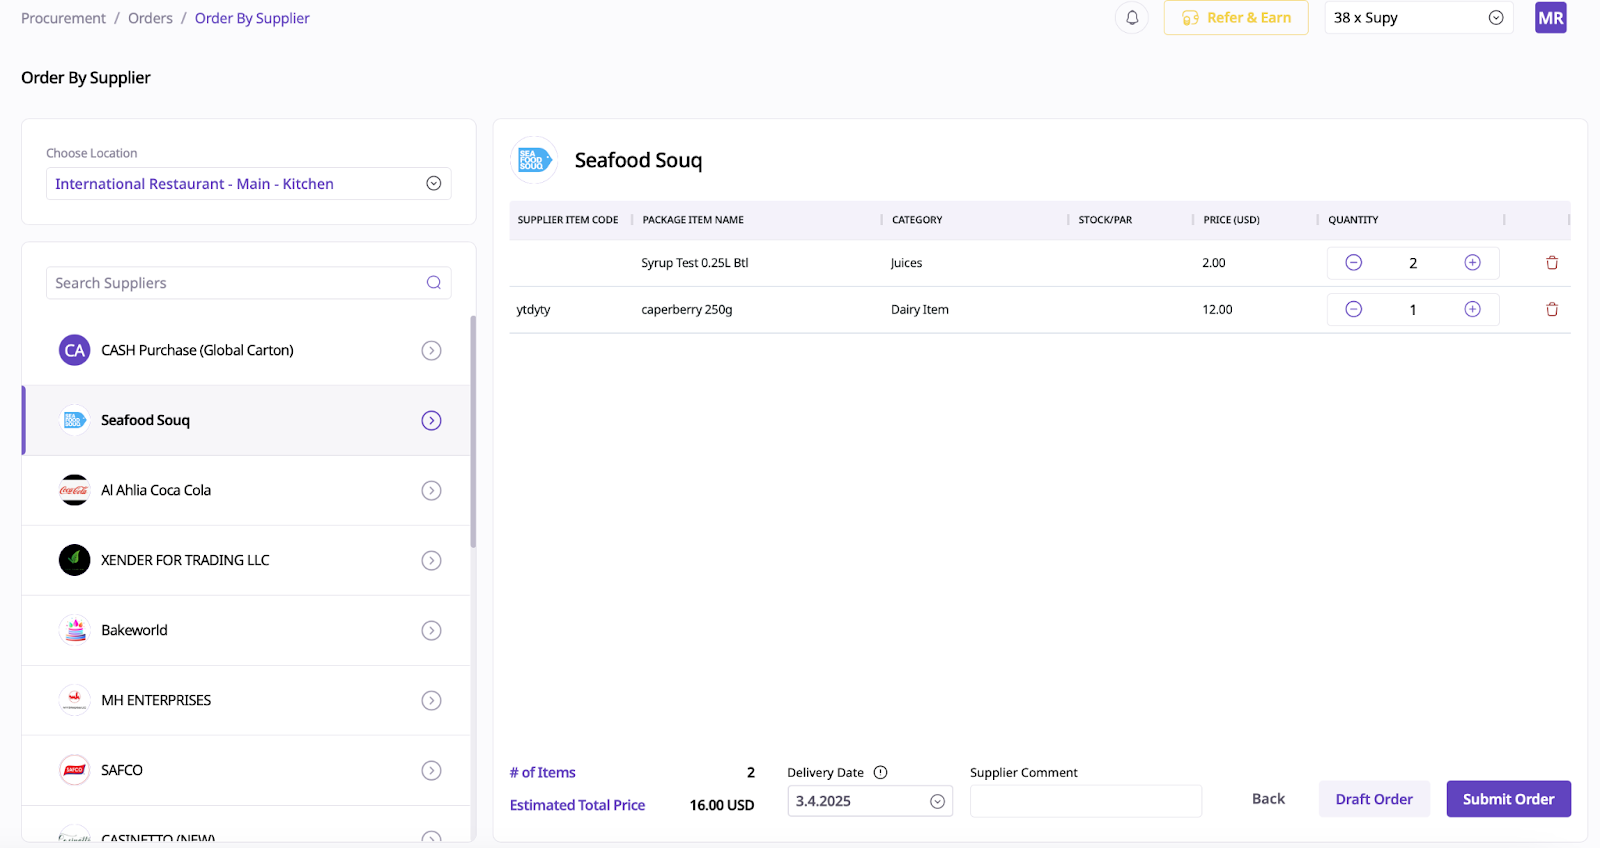The image size is (1600, 848).
Task: Click Submit Order button
Action: coord(1508,799)
